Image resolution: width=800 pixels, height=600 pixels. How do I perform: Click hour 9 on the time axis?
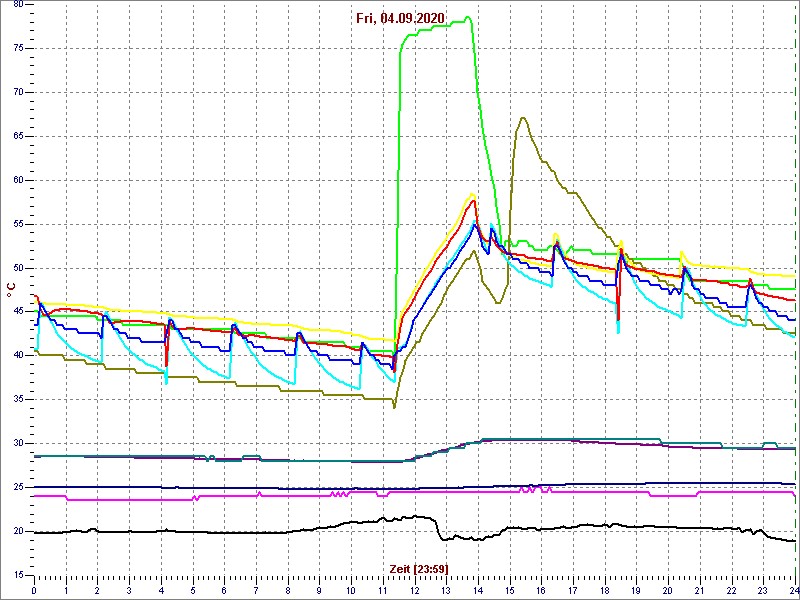coord(319,591)
